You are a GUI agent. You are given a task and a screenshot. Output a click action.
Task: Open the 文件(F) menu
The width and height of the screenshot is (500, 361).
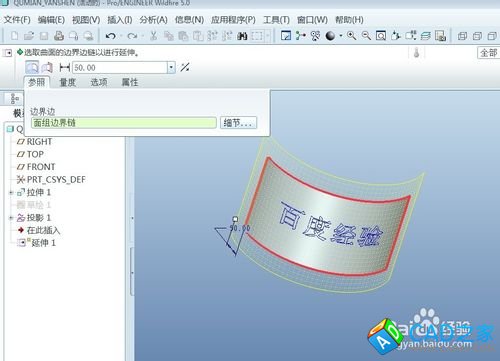(17, 20)
